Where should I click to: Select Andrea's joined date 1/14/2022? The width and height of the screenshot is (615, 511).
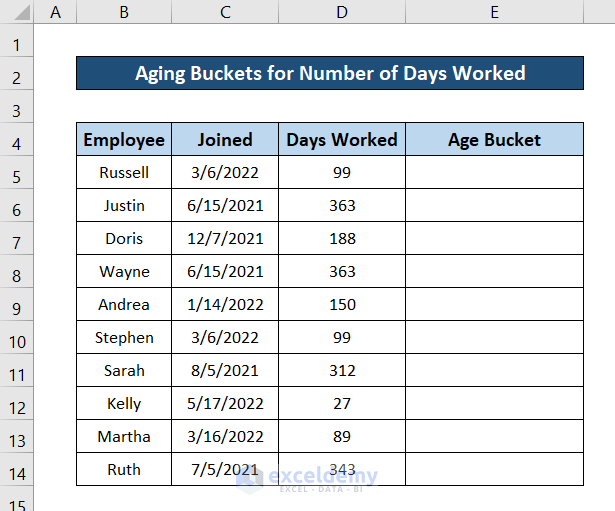pyautogui.click(x=225, y=305)
